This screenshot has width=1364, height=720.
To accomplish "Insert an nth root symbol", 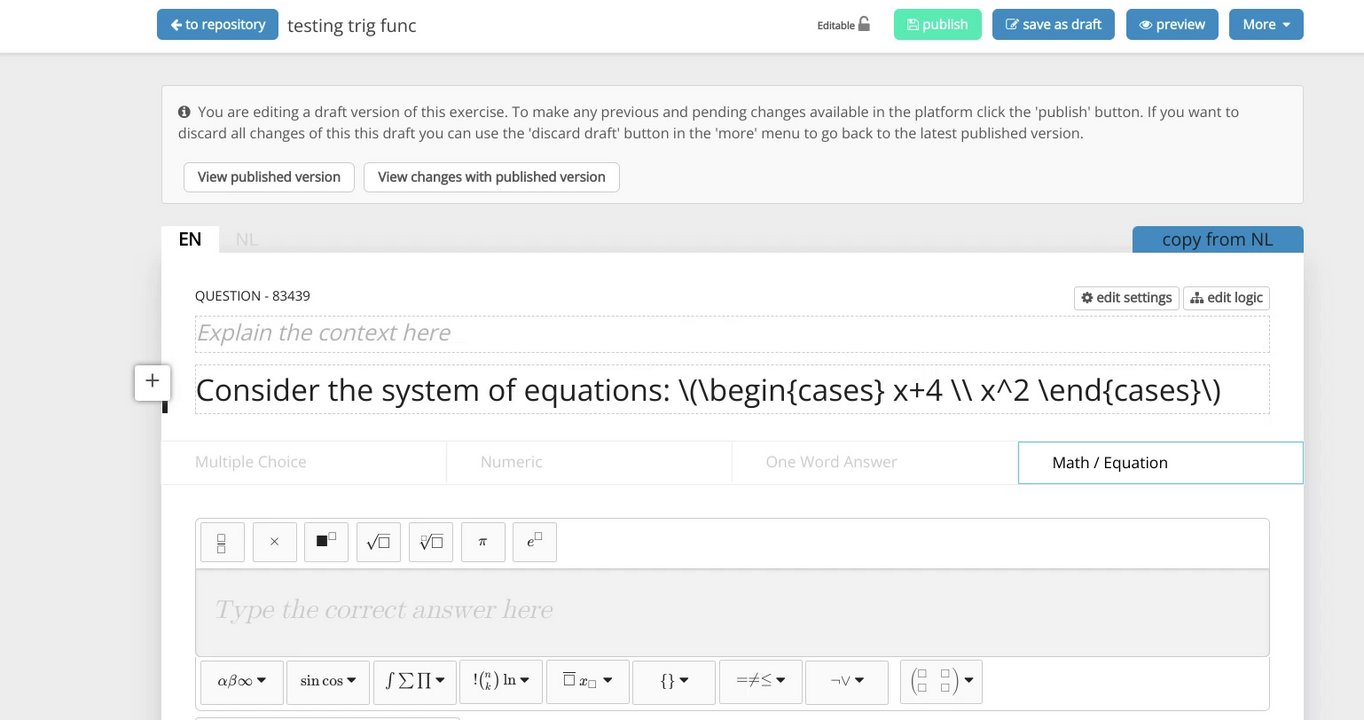I will 430,542.
